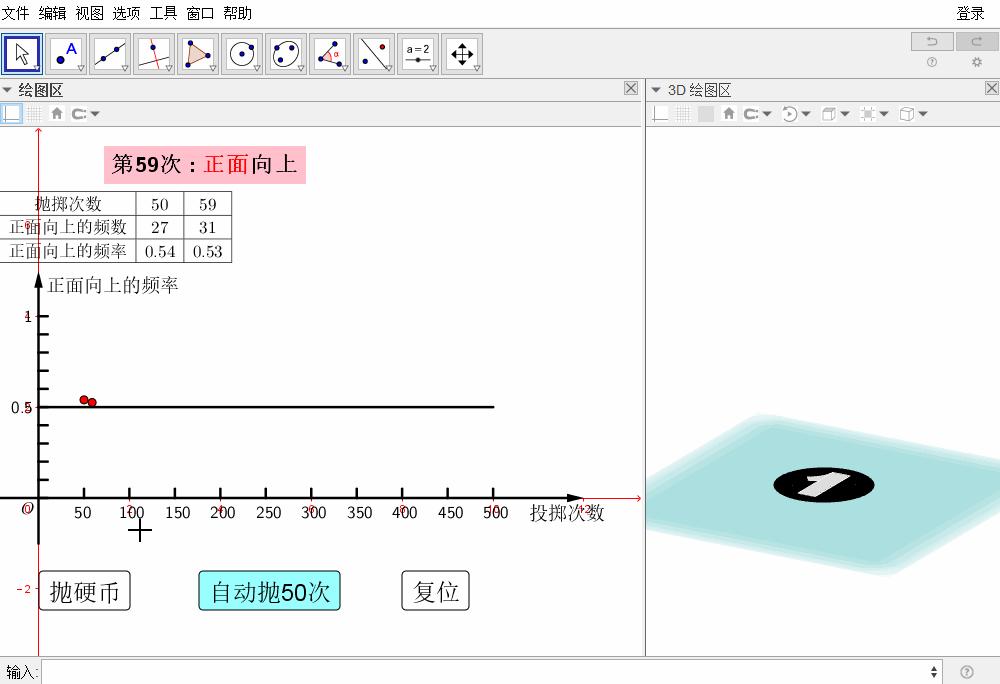Select the Perpendicular Line tool
1000x684 pixels.
[154, 54]
